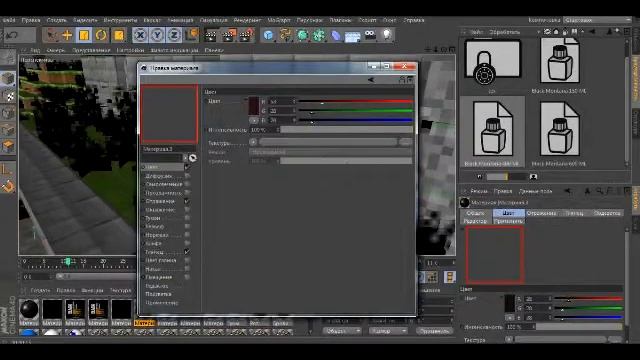Click the back arrow in material editor header
This screenshot has width=640, height=360.
(371, 80)
